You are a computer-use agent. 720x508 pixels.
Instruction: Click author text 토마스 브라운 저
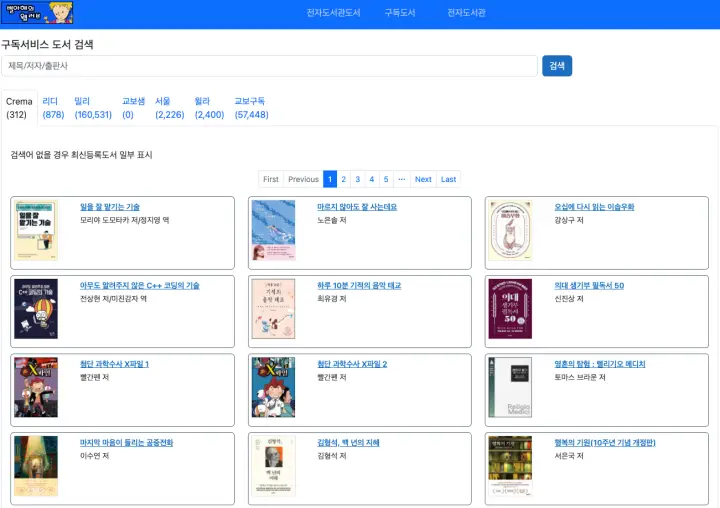580,378
